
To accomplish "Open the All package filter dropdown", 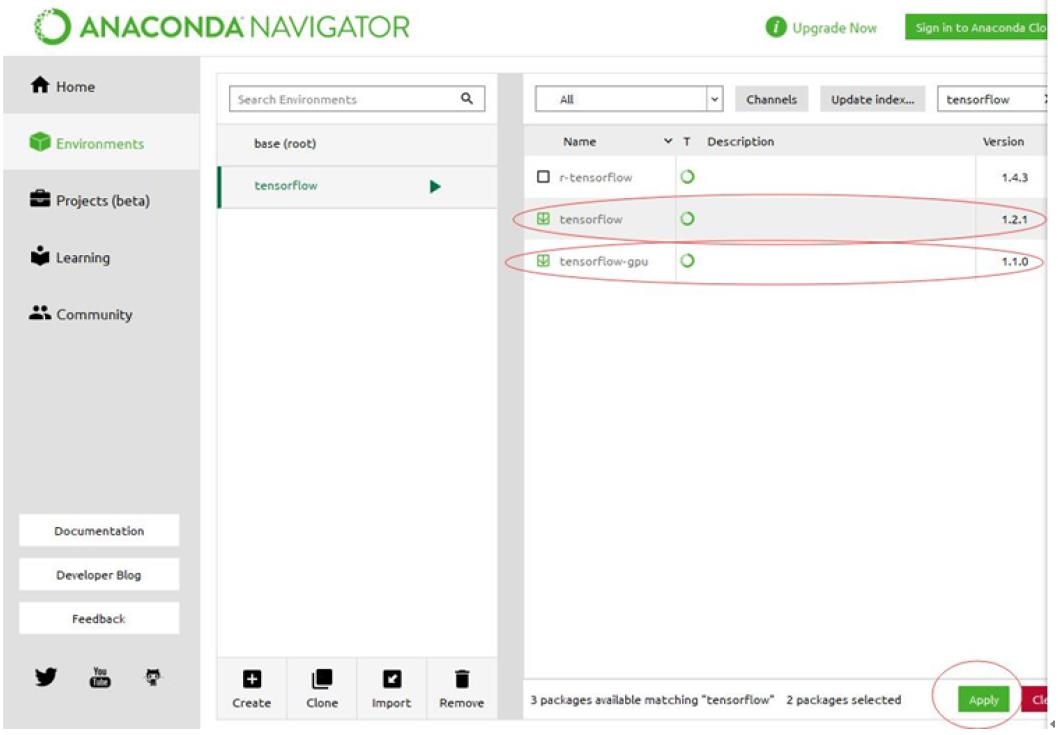I will [x=629, y=99].
